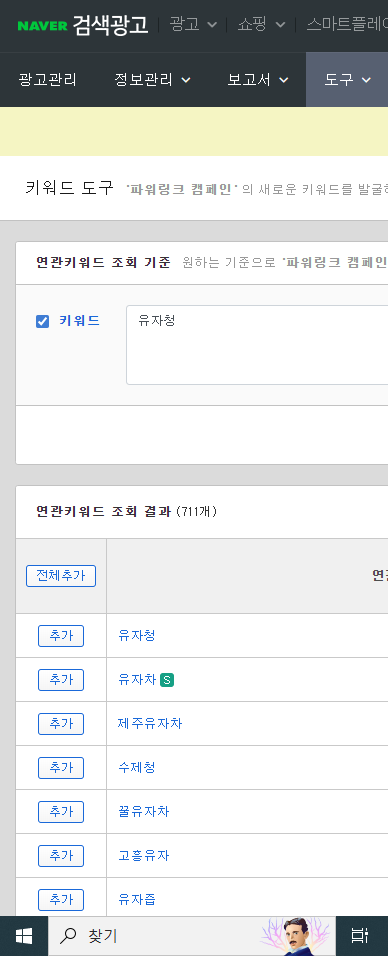
Task: Open the 보고서 menu
Action: click(x=257, y=80)
